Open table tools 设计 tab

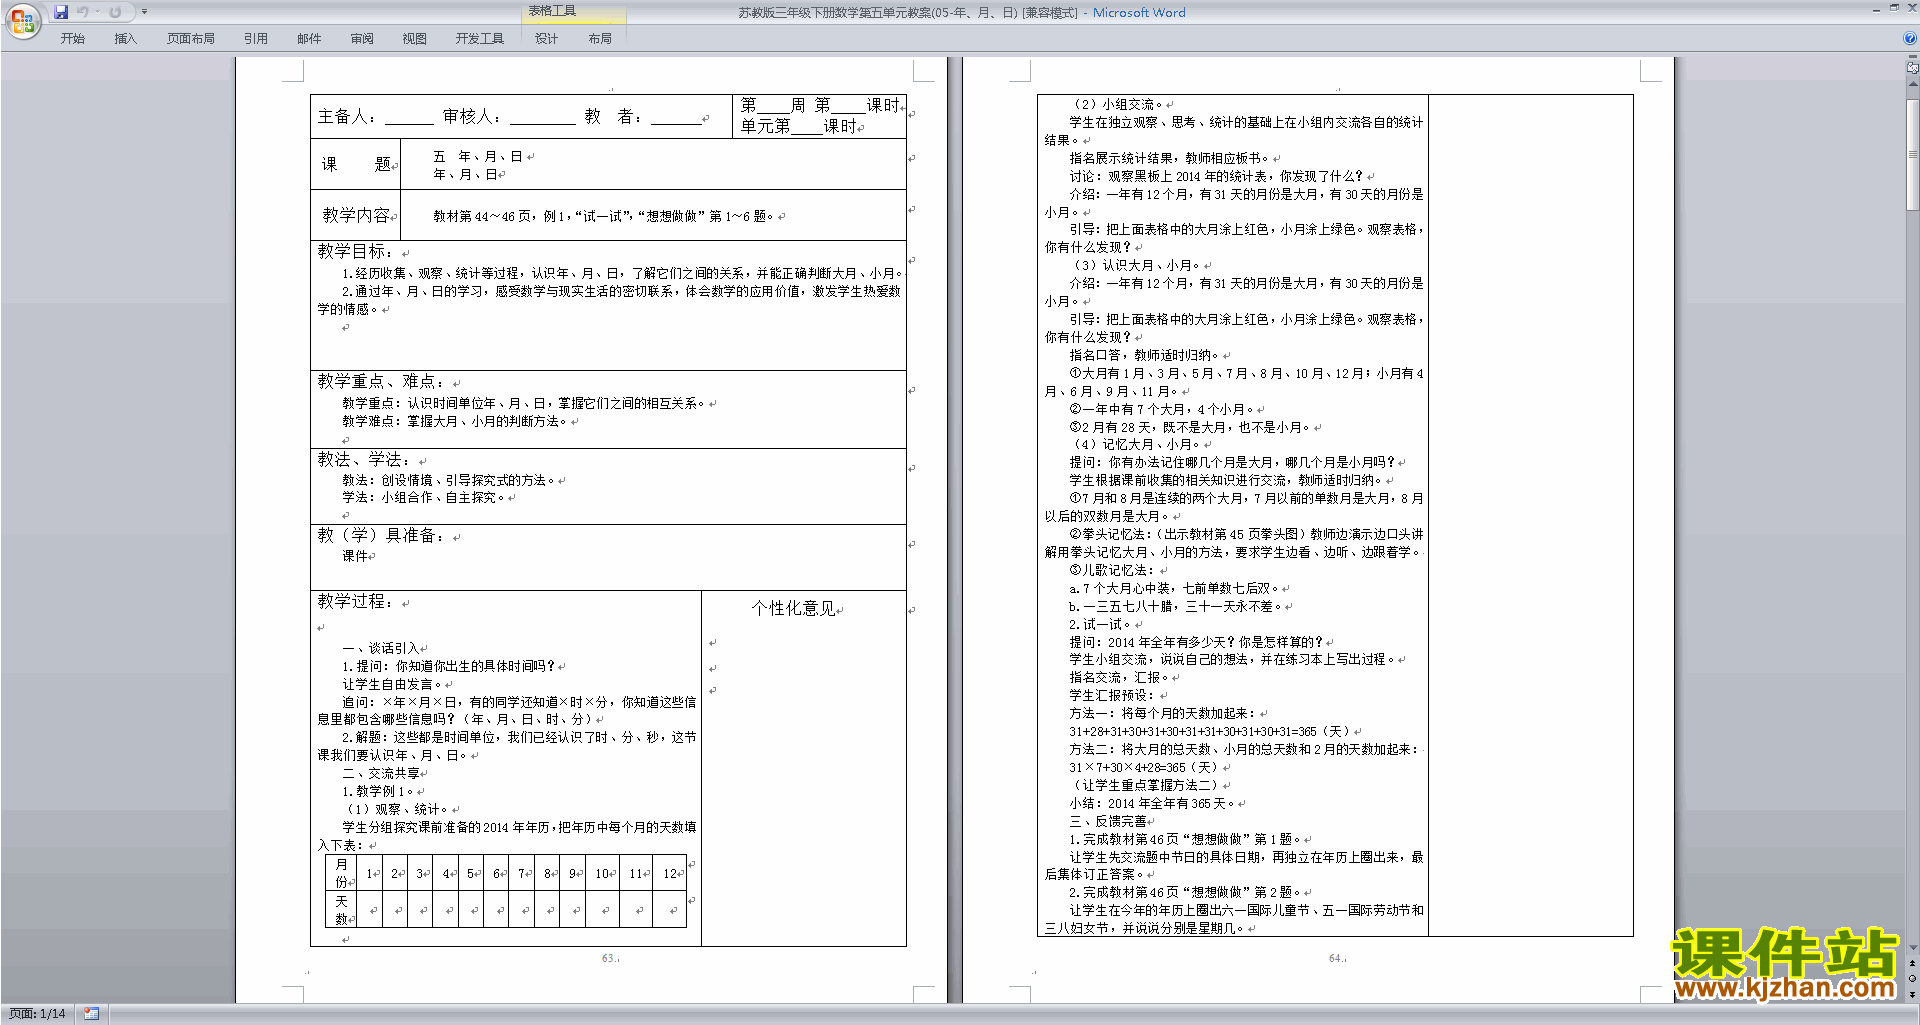coord(546,39)
